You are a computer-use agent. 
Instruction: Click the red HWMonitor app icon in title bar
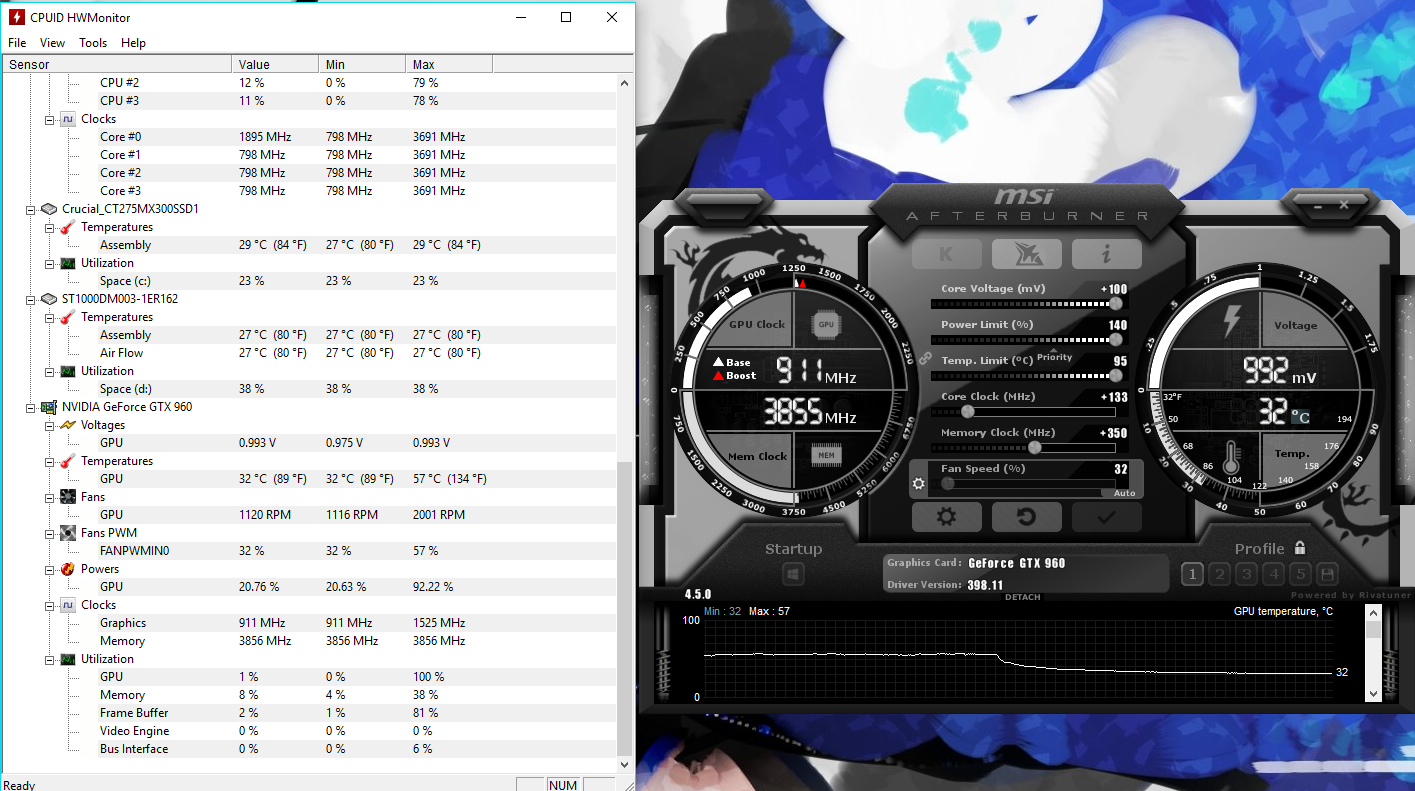(x=16, y=17)
